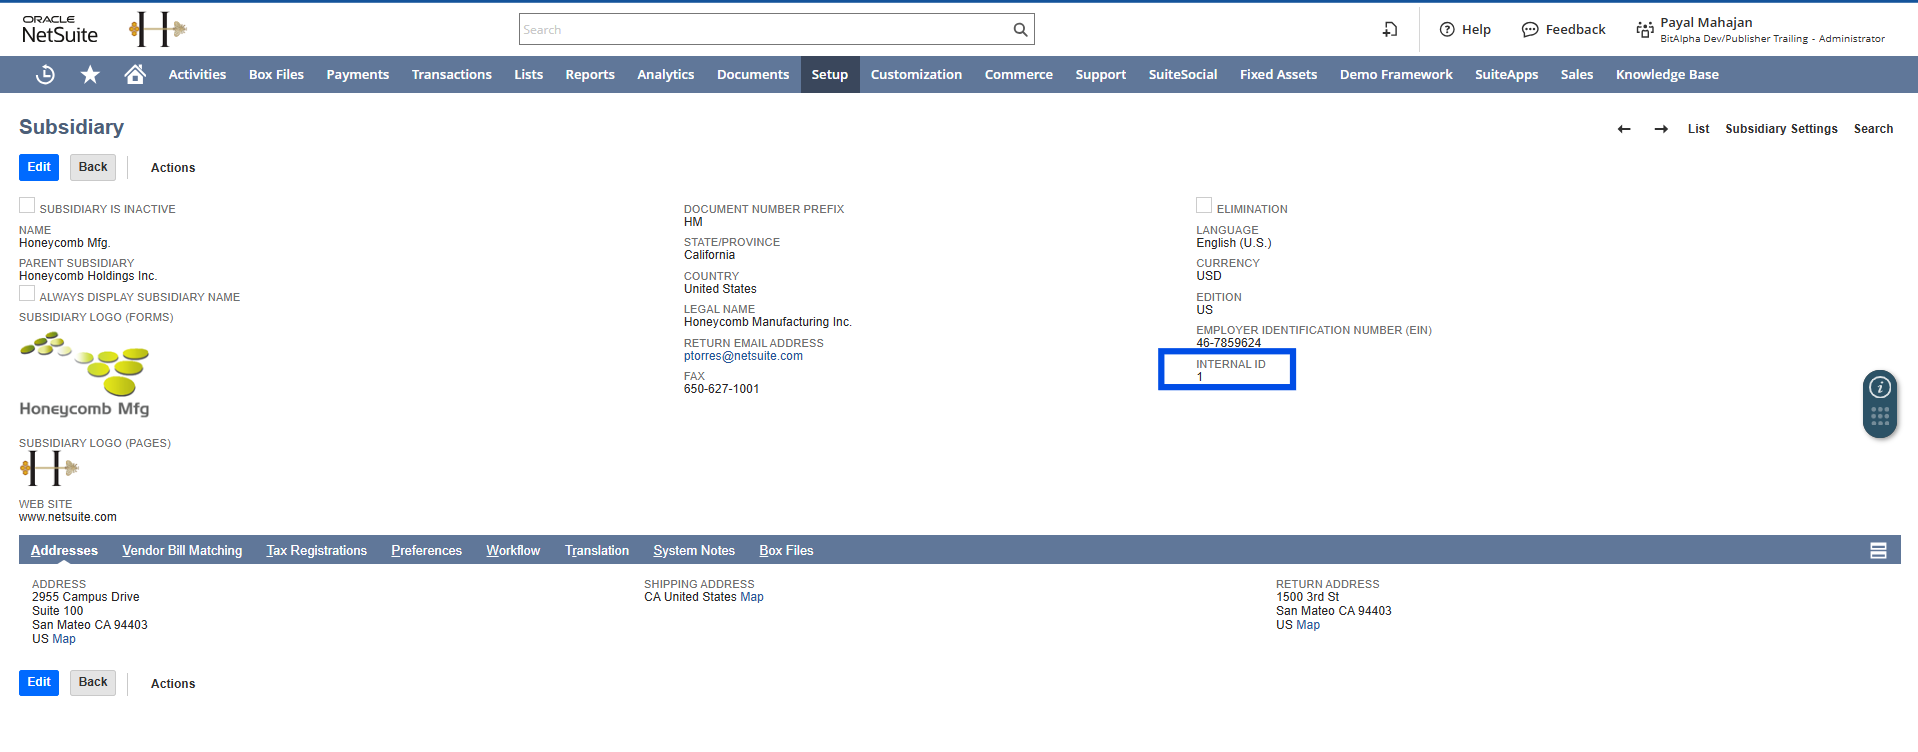Toggle the Subsidiary Is Inactive checkbox
The image size is (1918, 752).
tap(27, 205)
